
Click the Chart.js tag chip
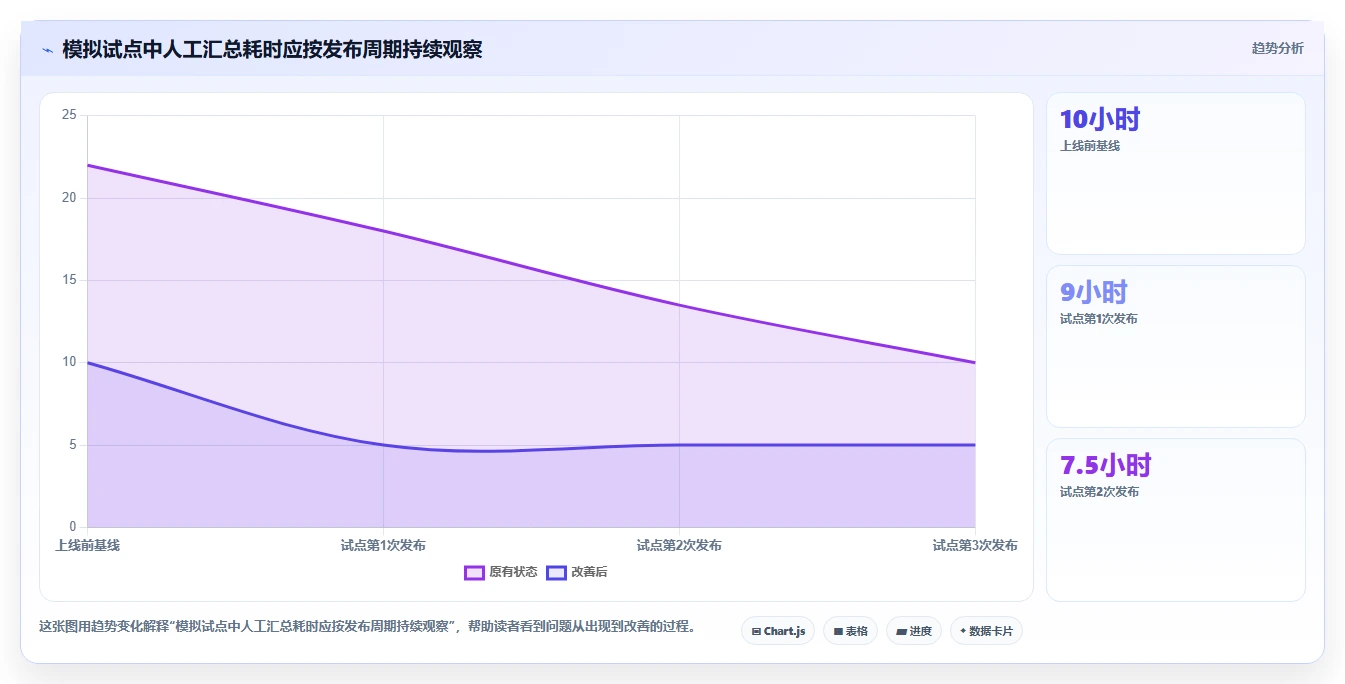(x=778, y=631)
